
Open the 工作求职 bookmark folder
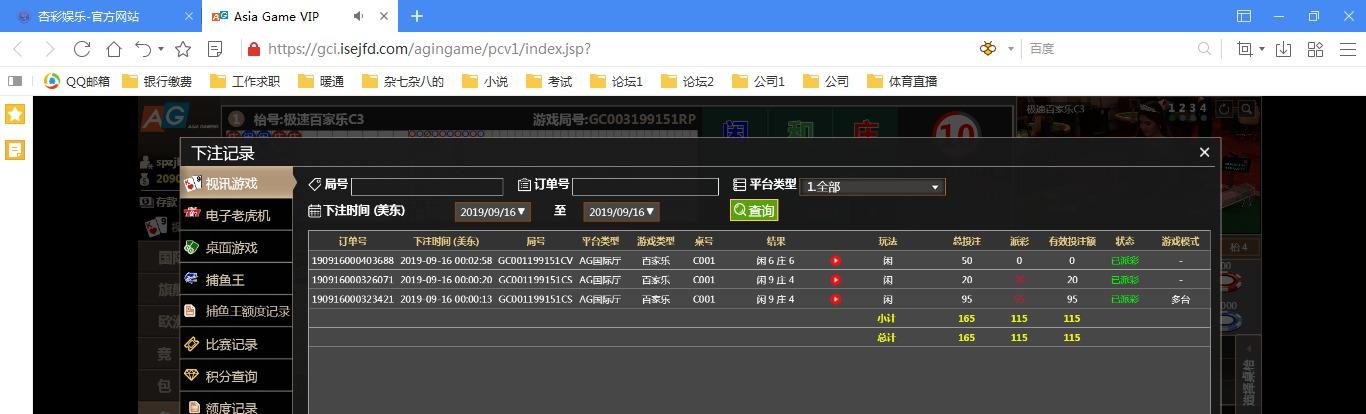click(x=245, y=81)
